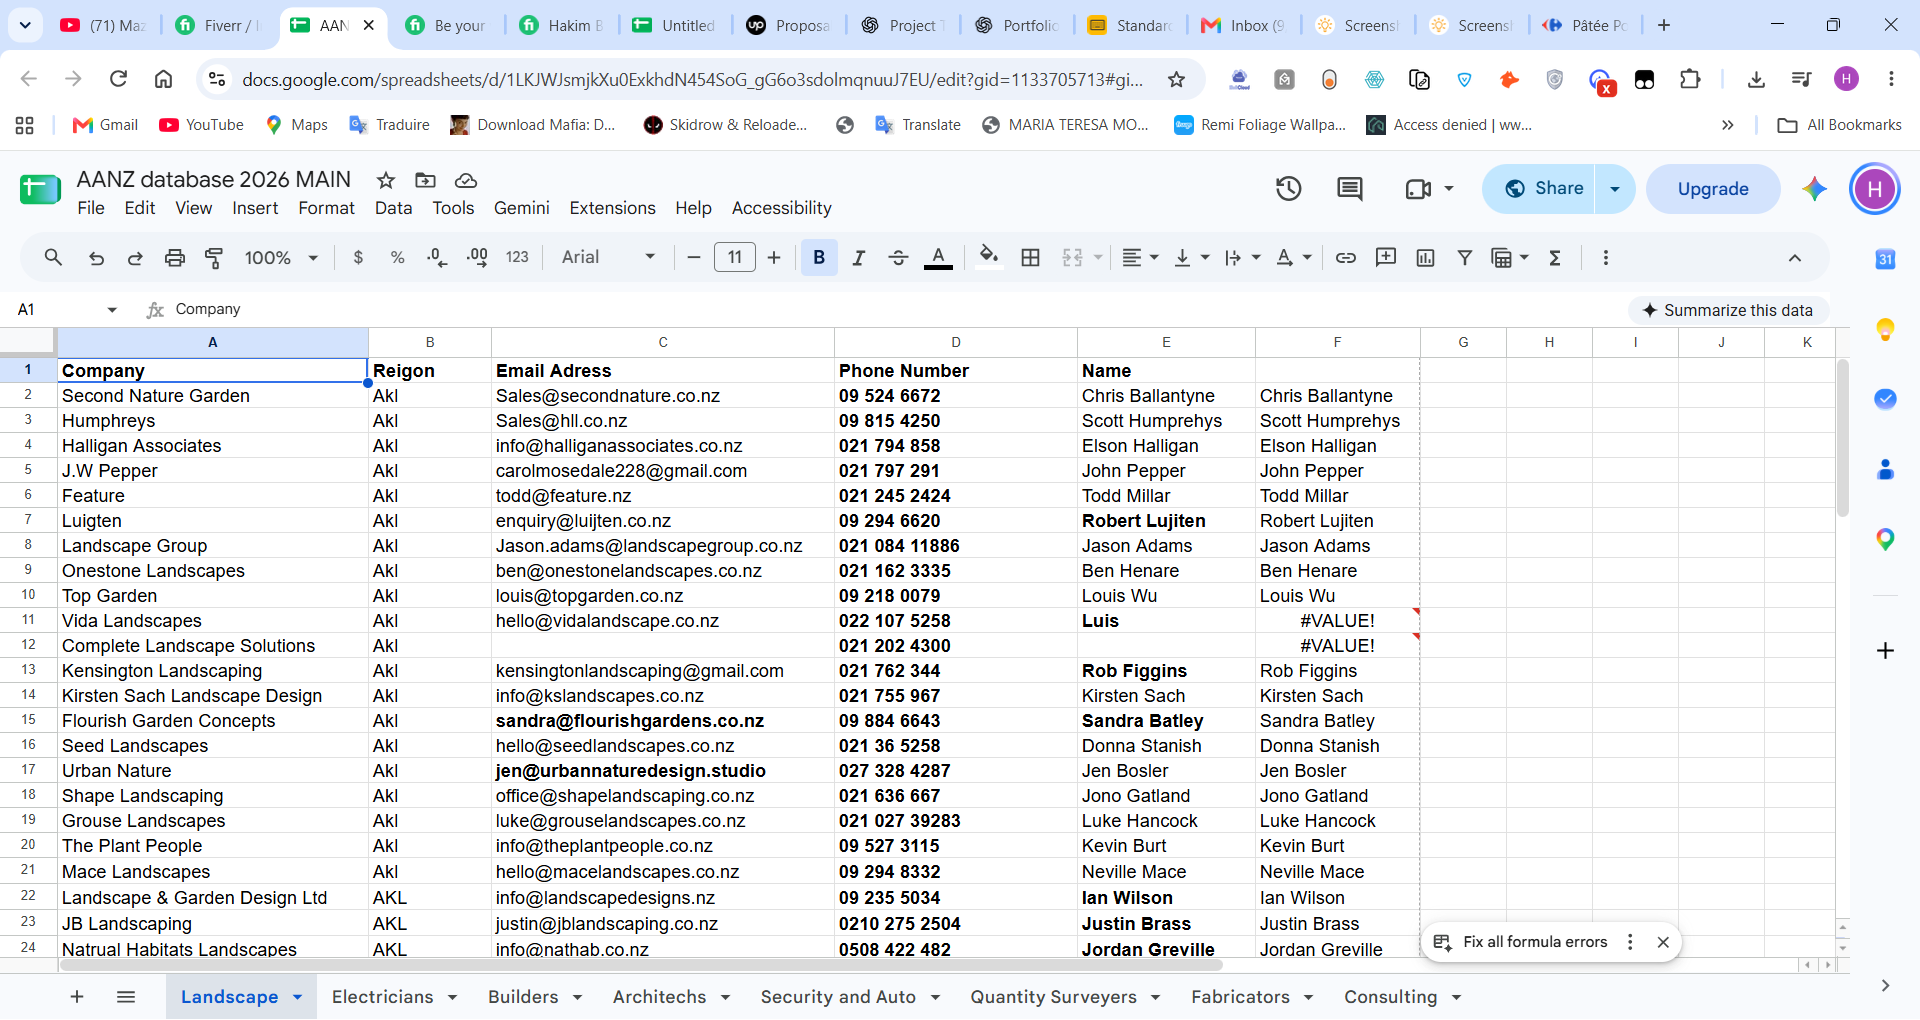Open the fill color picker
Image resolution: width=1920 pixels, height=1020 pixels.
[989, 258]
